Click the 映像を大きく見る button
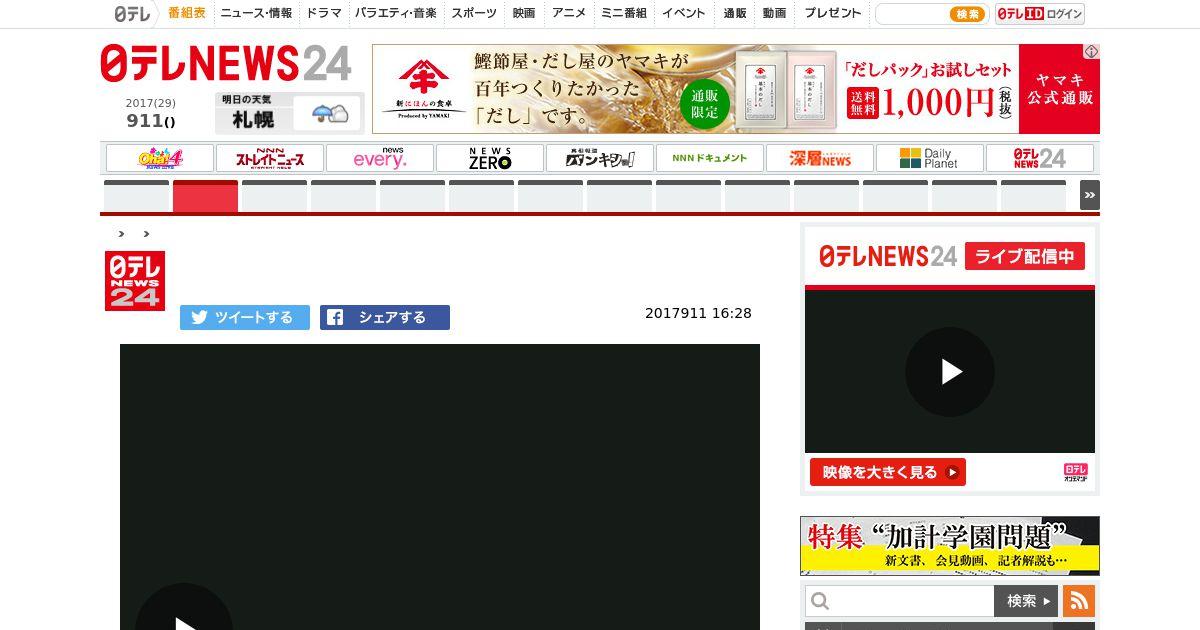Viewport: 1200px width, 630px height. click(x=888, y=472)
